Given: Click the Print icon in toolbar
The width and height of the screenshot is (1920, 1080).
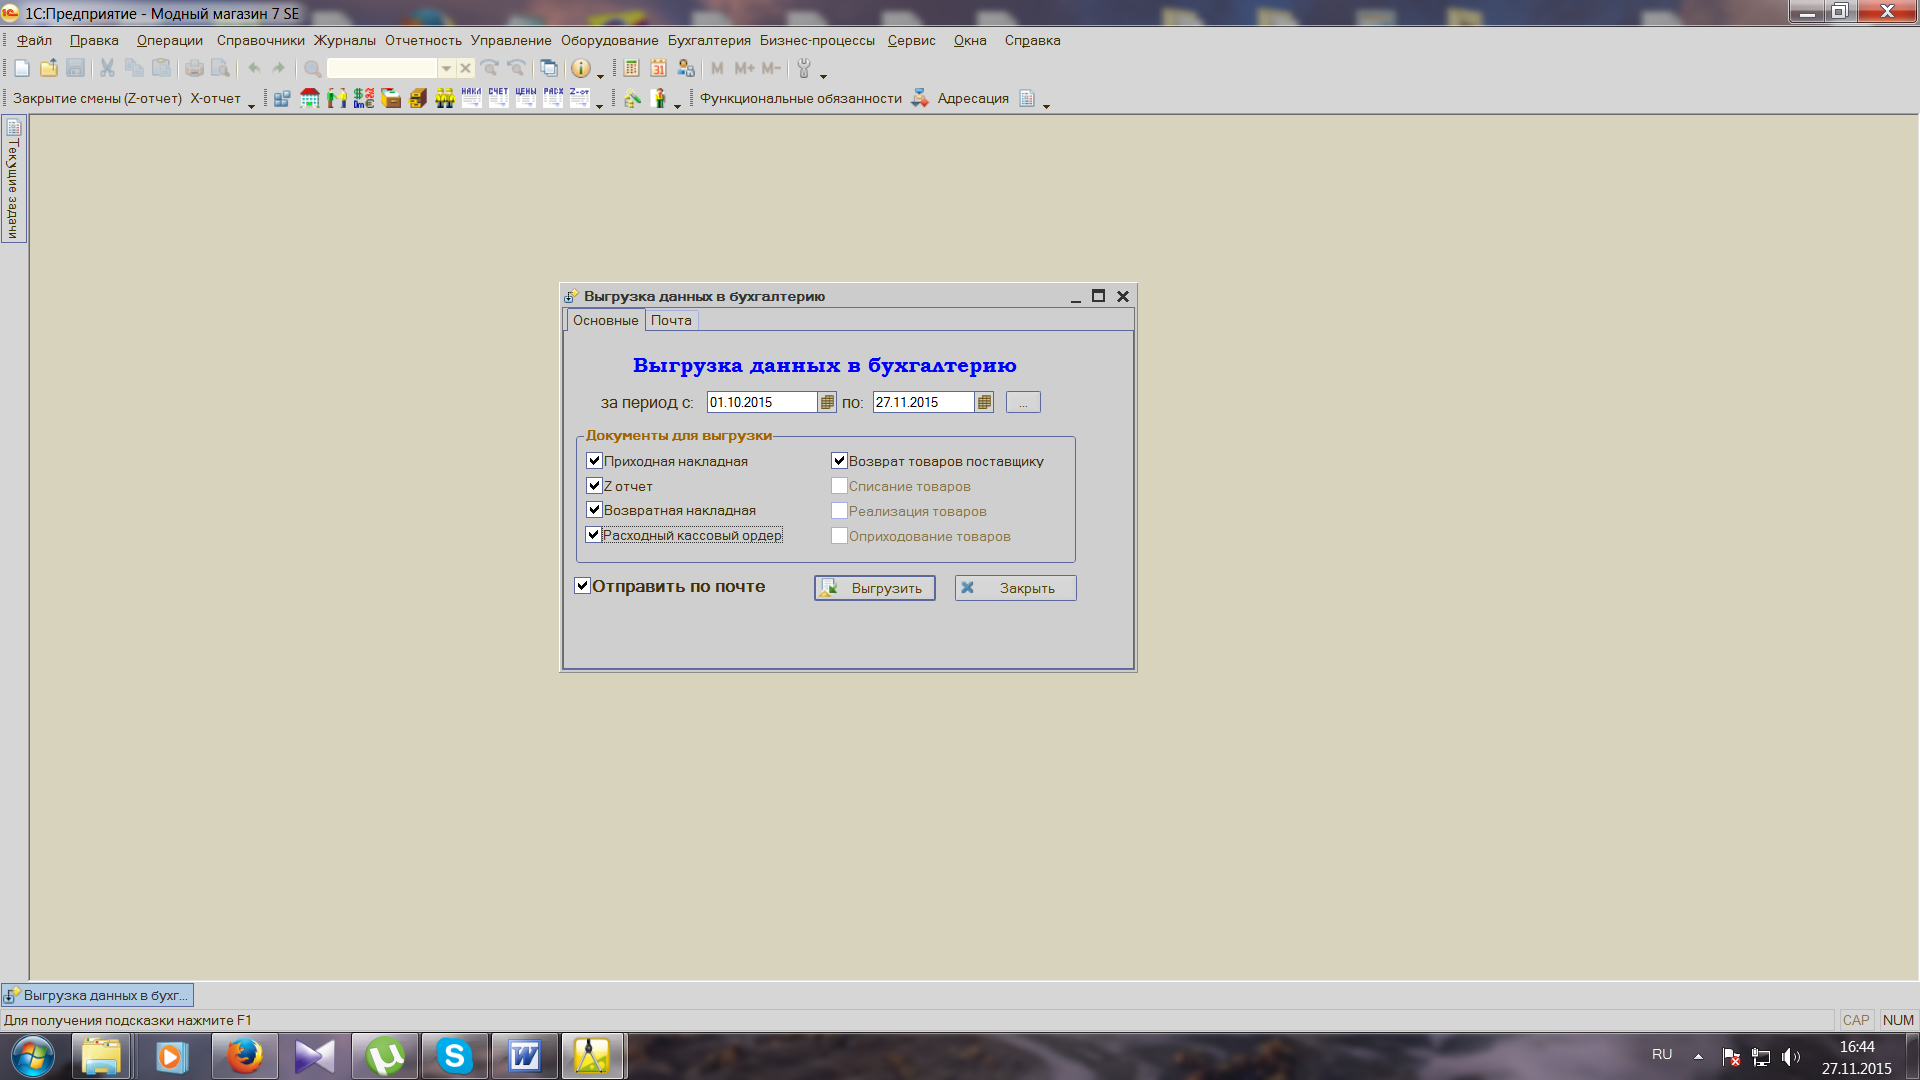Looking at the screenshot, I should point(194,68).
